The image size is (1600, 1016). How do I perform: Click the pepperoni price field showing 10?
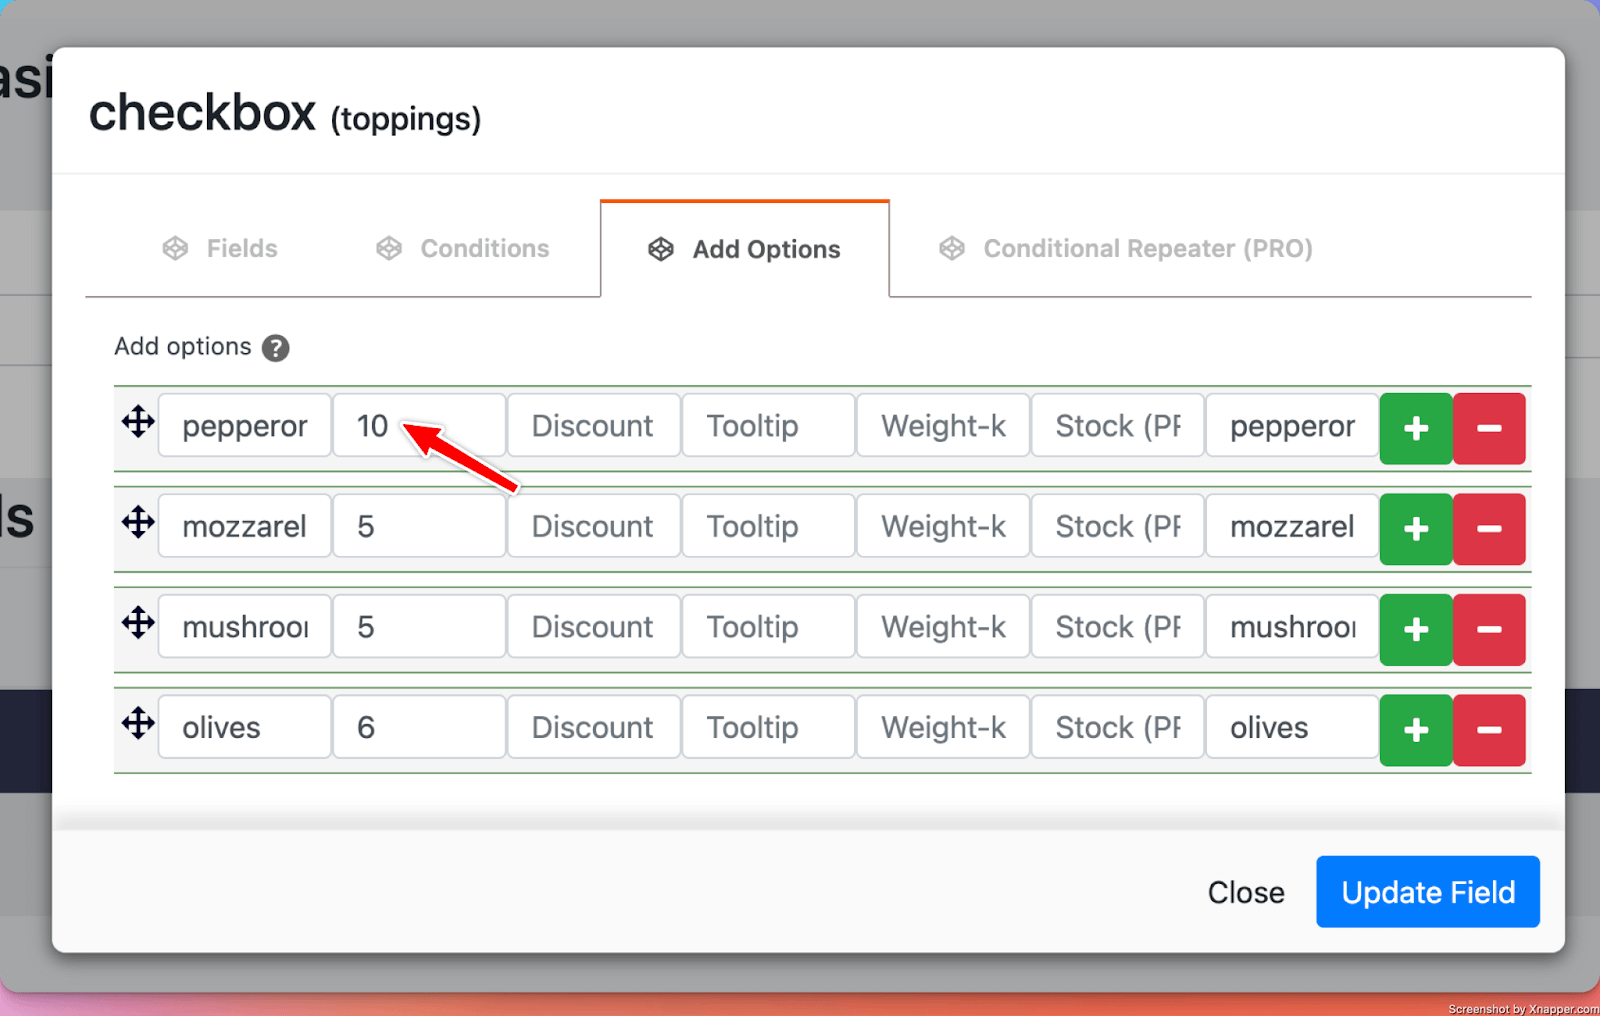click(419, 426)
